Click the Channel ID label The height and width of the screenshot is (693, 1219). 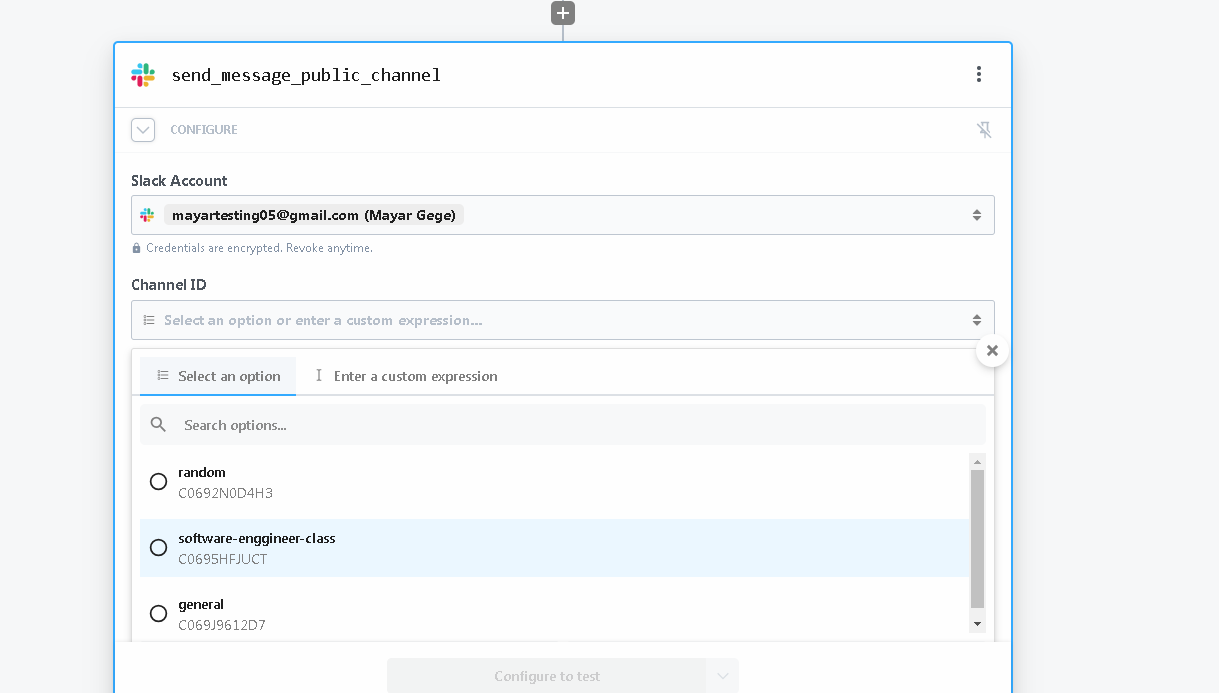pos(169,285)
